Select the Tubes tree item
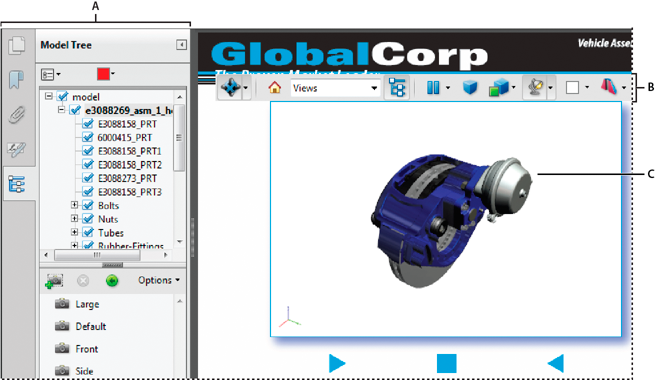This screenshot has height=380, width=655. coord(111,233)
